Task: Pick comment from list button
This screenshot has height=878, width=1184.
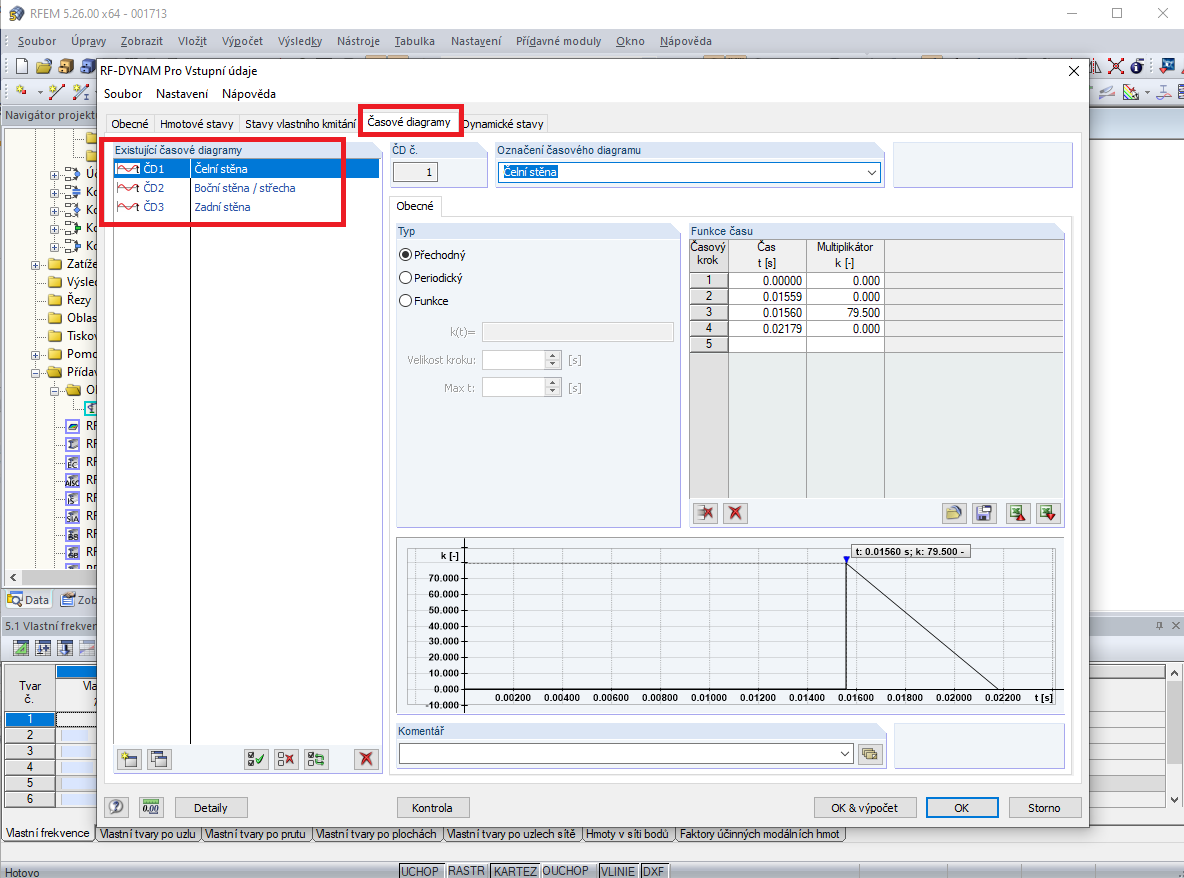Action: [871, 753]
